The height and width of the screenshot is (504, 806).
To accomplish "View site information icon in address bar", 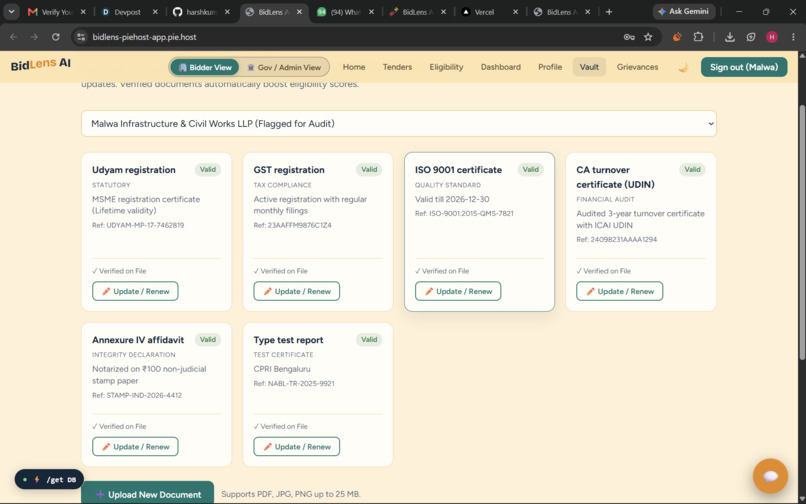I will 81,37.
